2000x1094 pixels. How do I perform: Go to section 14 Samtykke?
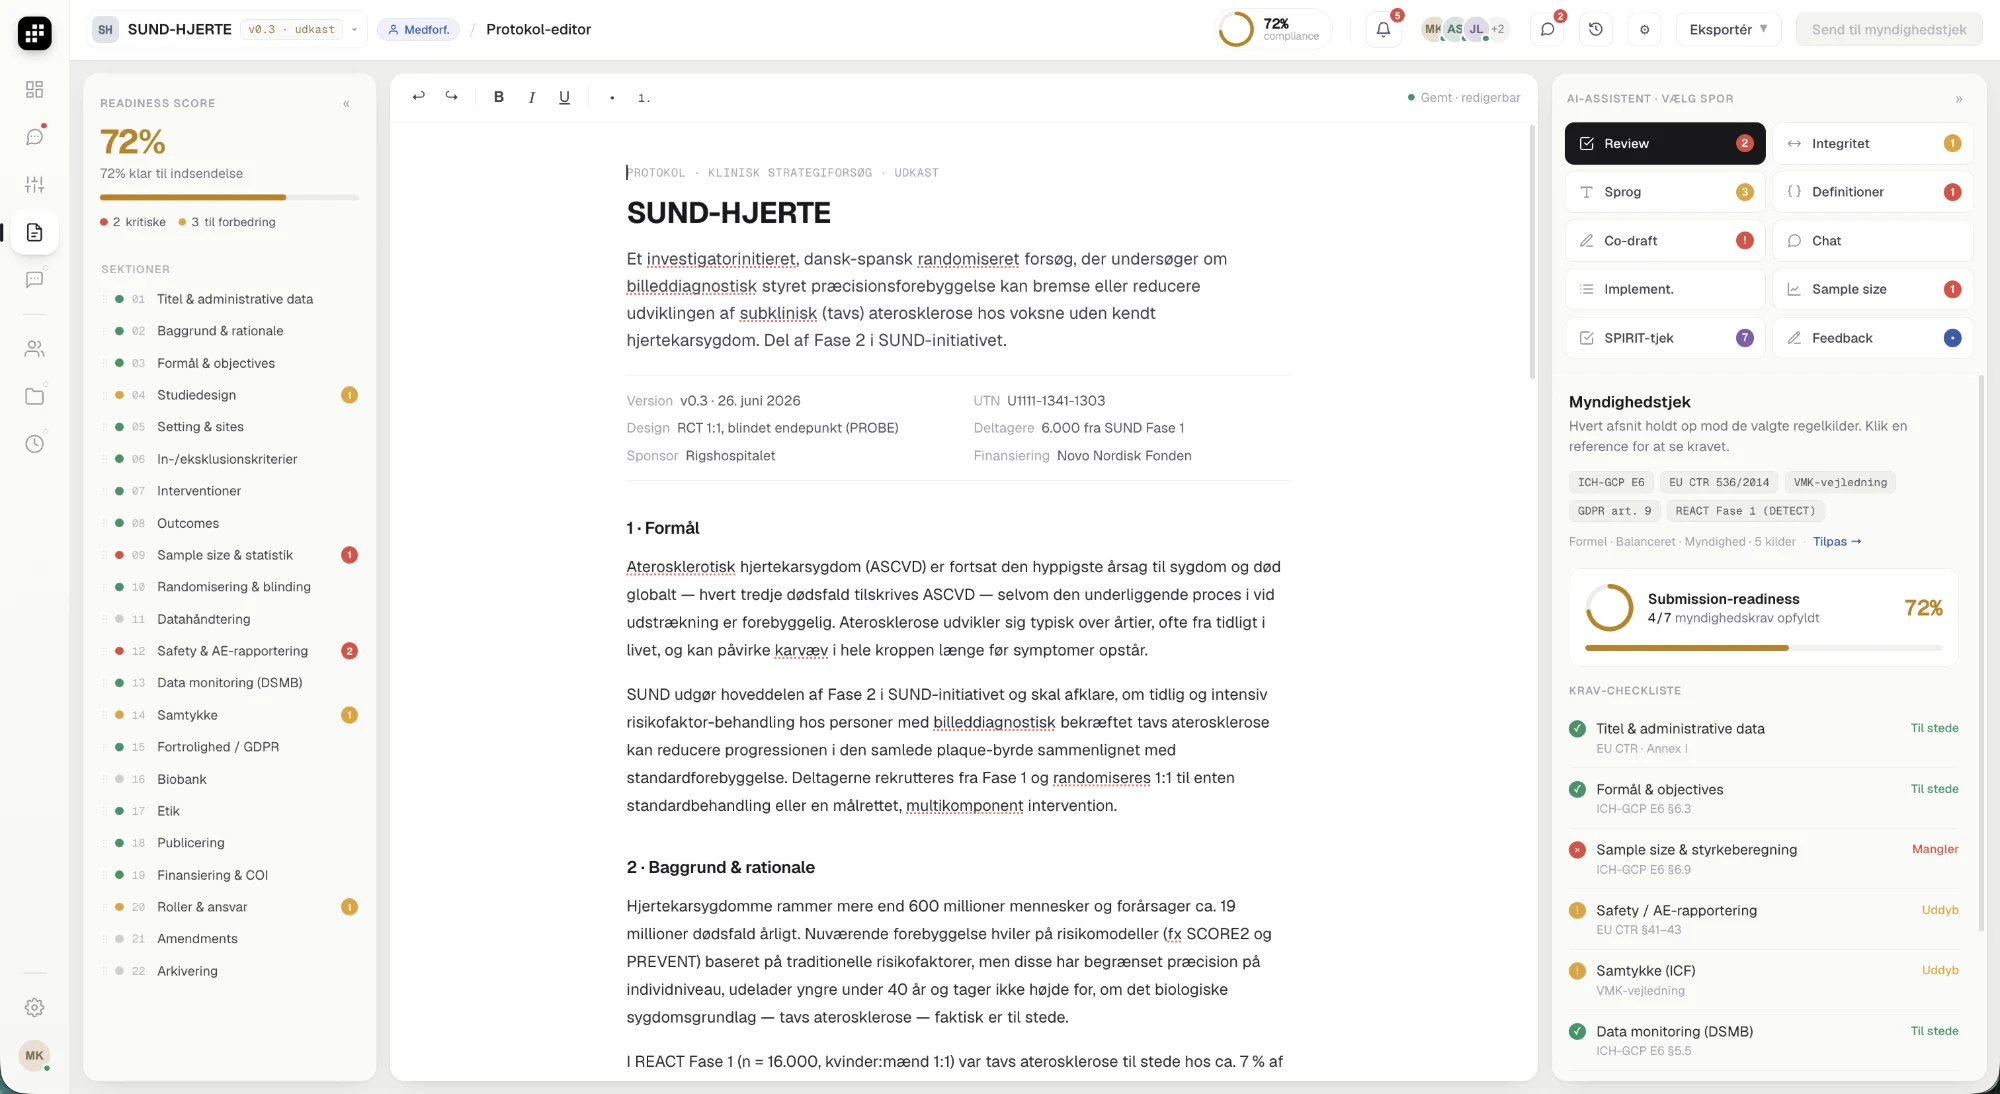coord(229,715)
